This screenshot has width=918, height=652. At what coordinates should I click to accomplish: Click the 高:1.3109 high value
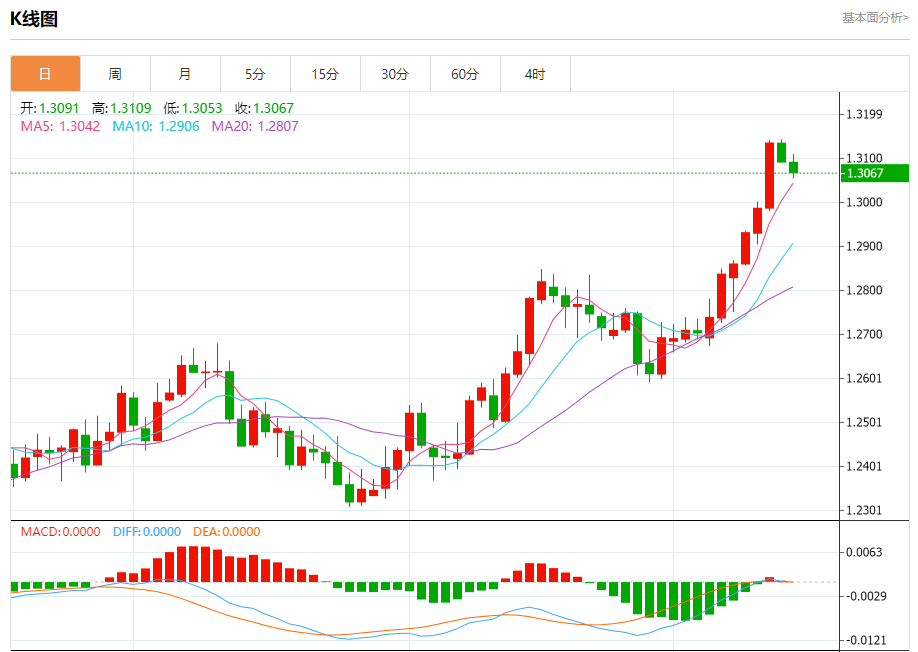[122, 108]
